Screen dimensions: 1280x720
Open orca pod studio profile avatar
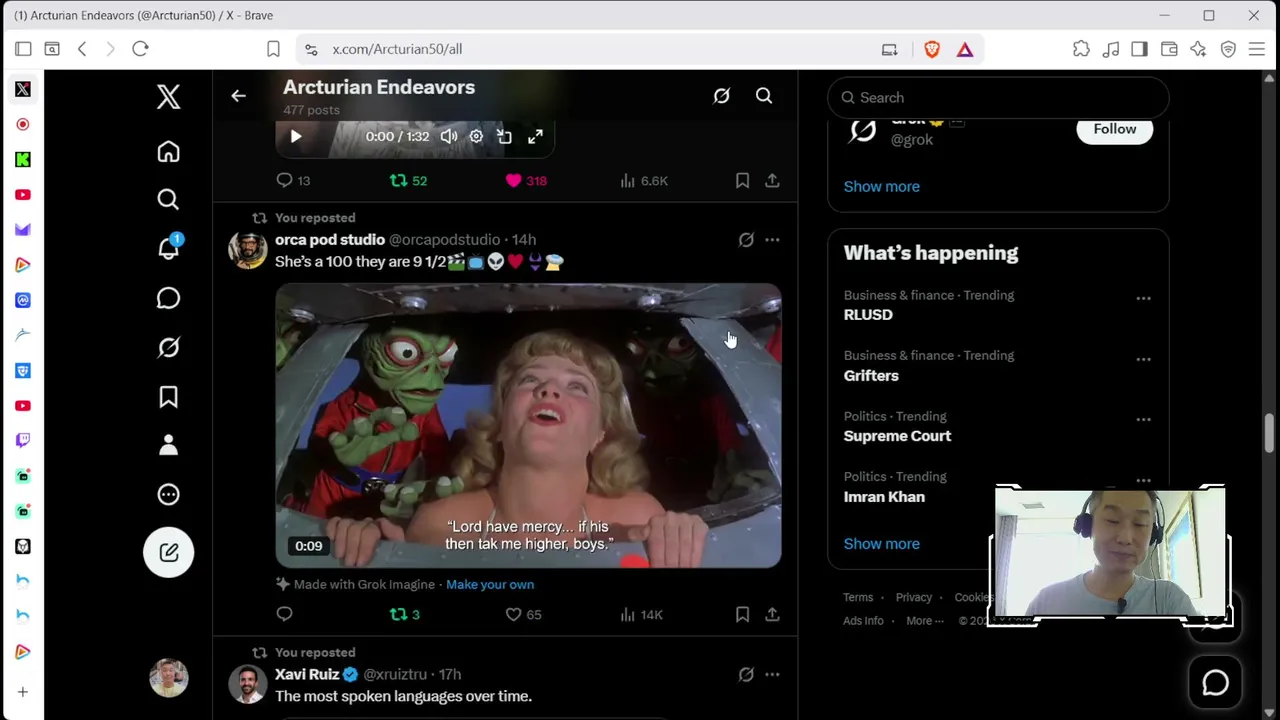click(x=247, y=250)
